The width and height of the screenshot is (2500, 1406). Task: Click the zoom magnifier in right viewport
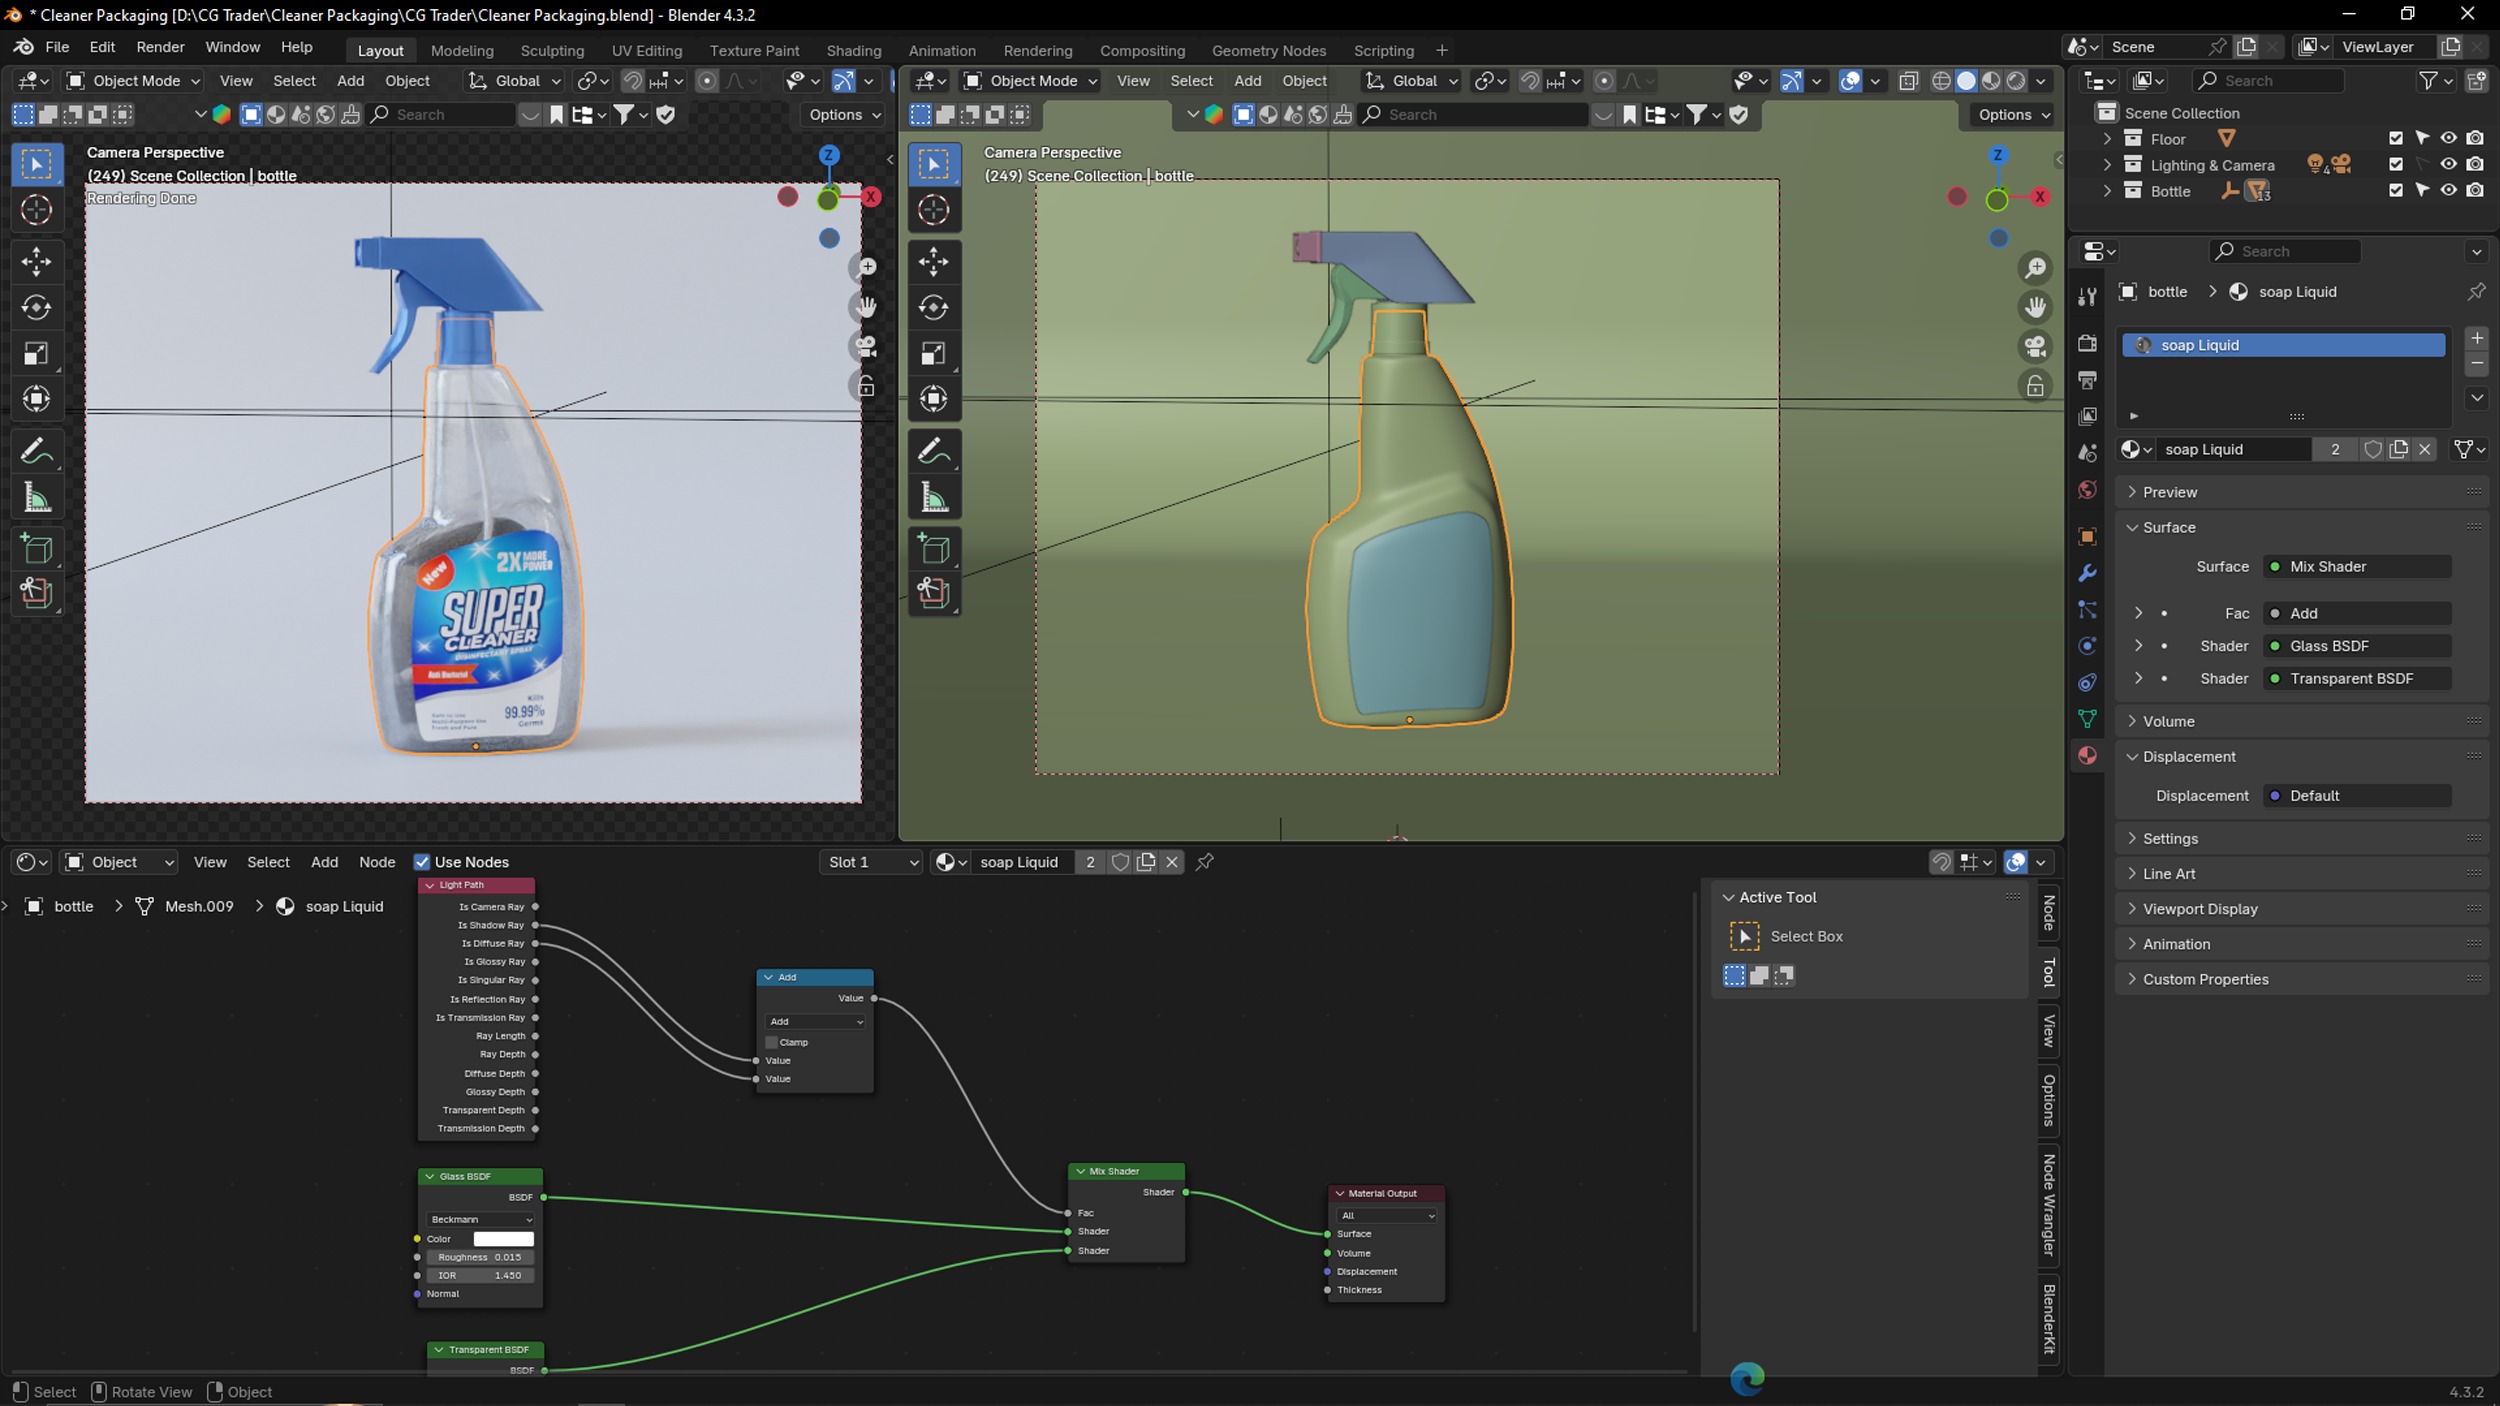point(2035,268)
